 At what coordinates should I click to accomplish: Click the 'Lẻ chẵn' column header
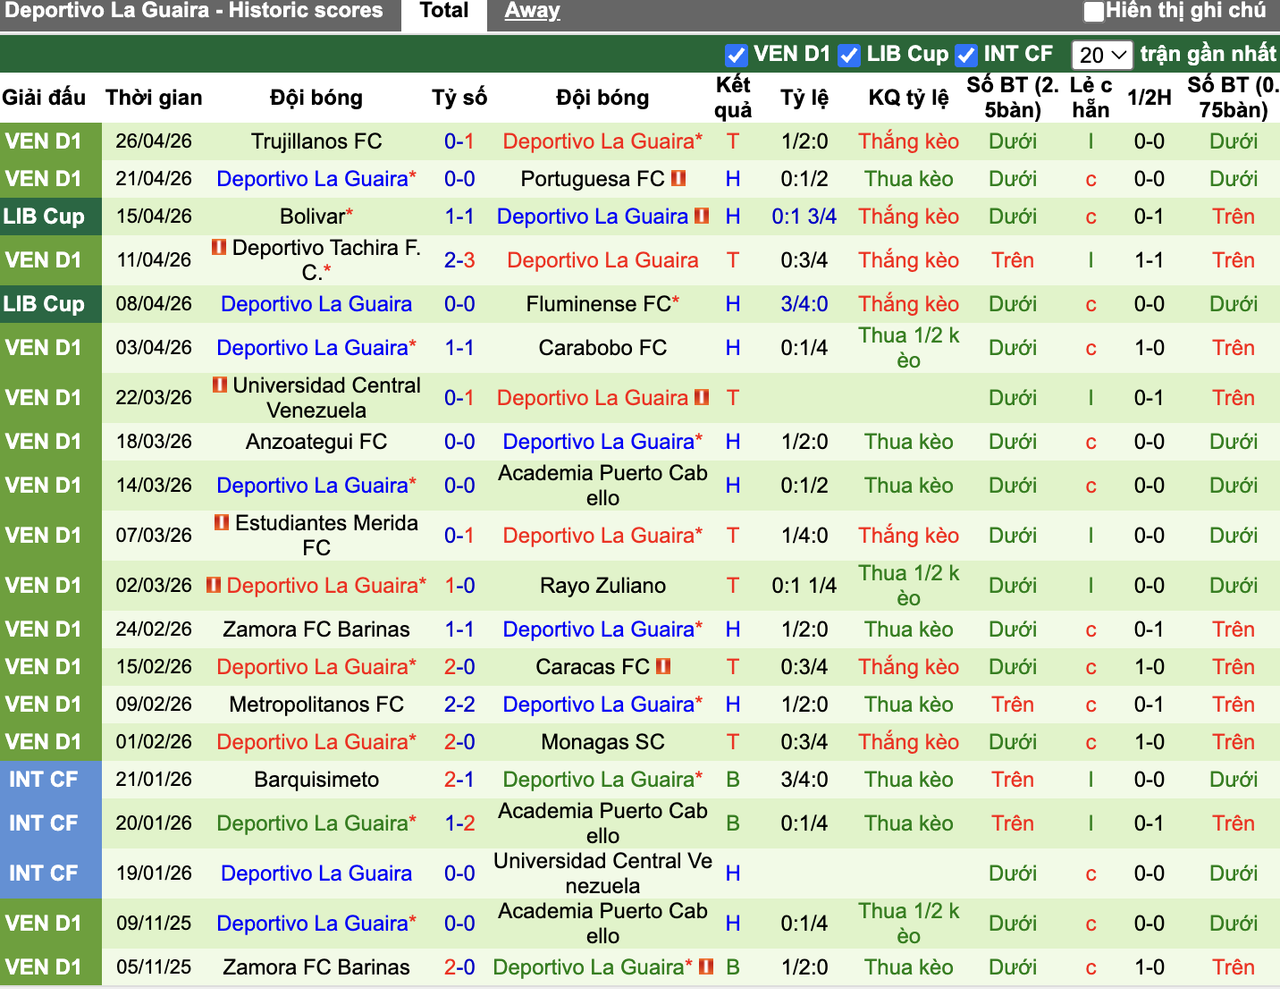1091,97
